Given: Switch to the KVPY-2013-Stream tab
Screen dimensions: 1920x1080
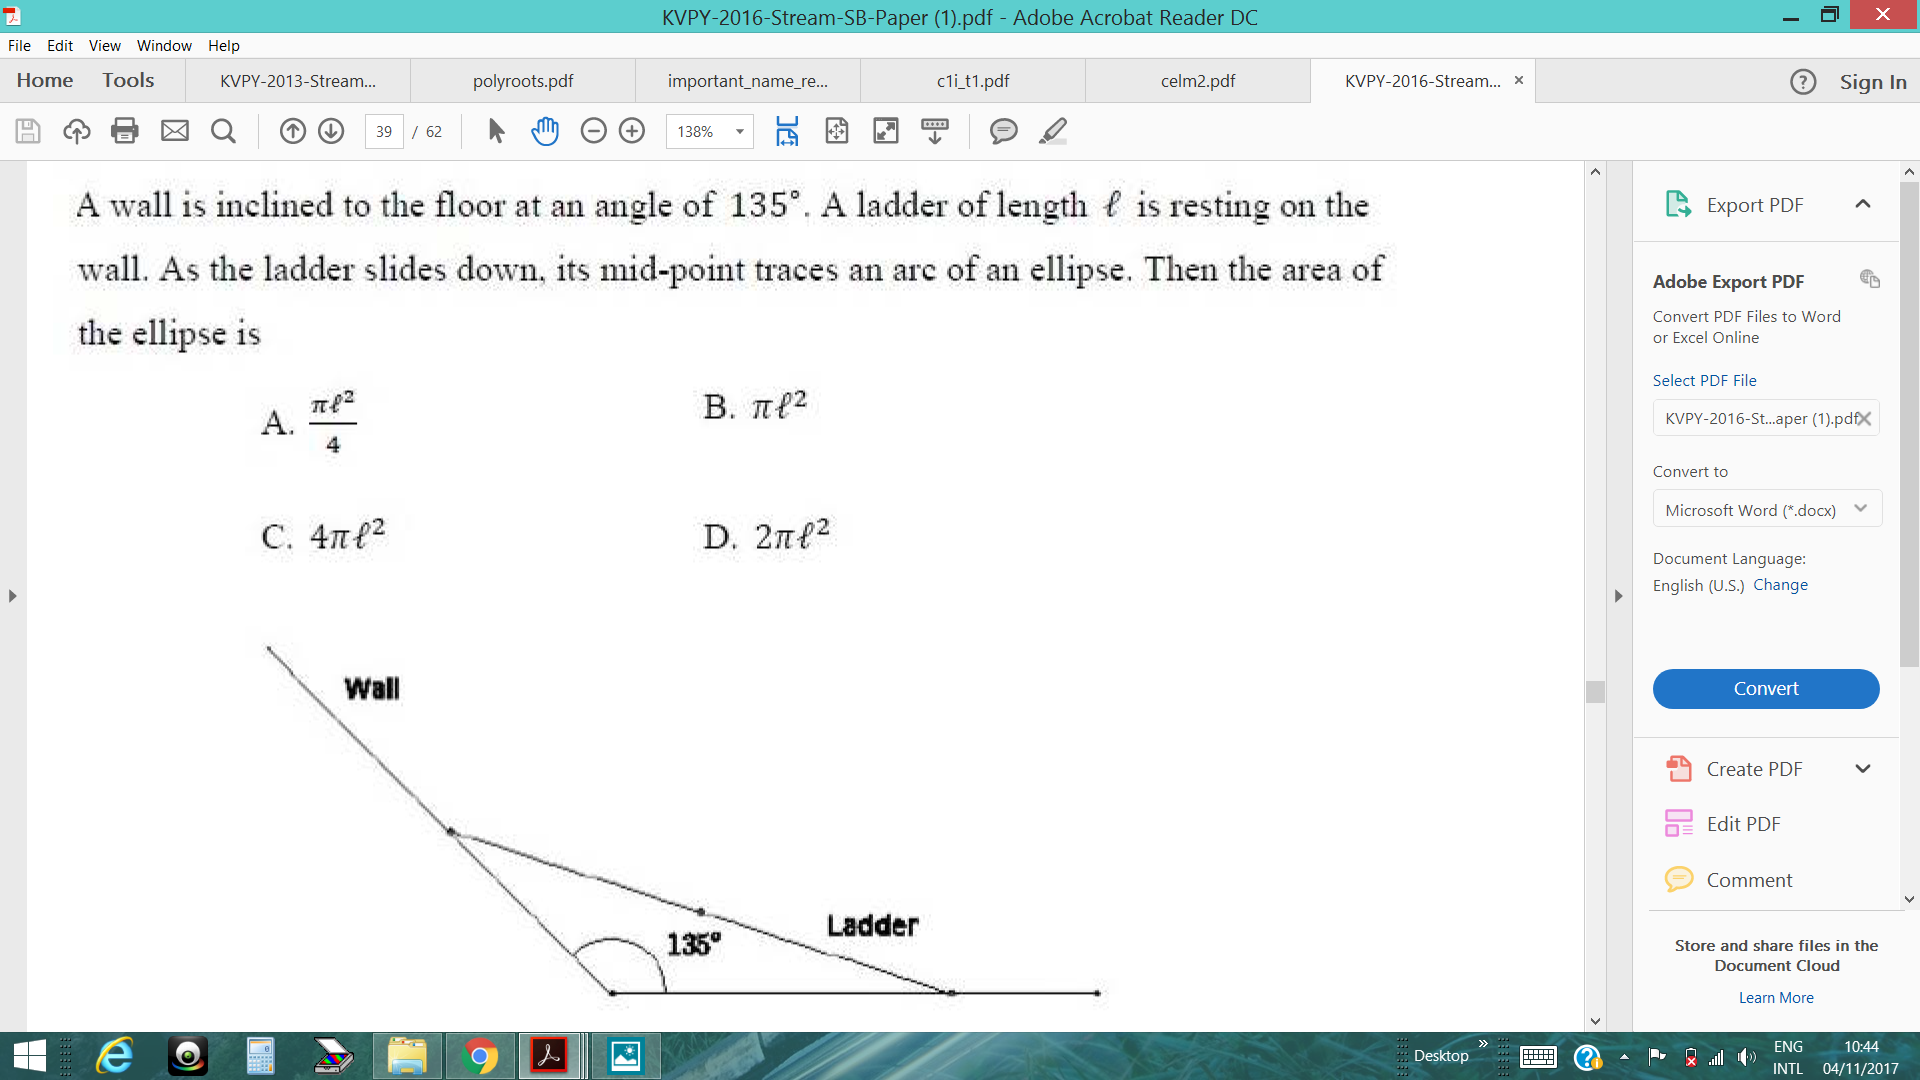Looking at the screenshot, I should 298,81.
